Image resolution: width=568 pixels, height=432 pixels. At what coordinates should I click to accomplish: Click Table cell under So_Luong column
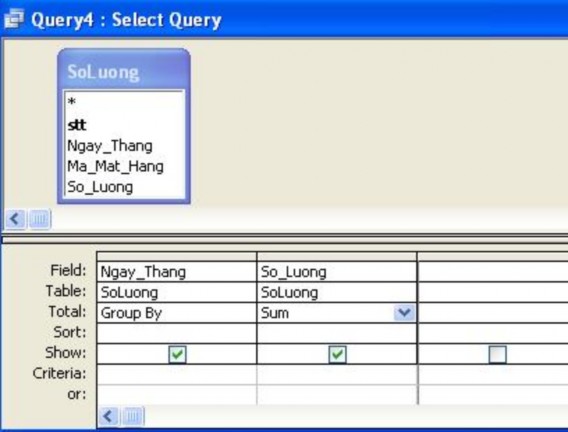point(337,292)
